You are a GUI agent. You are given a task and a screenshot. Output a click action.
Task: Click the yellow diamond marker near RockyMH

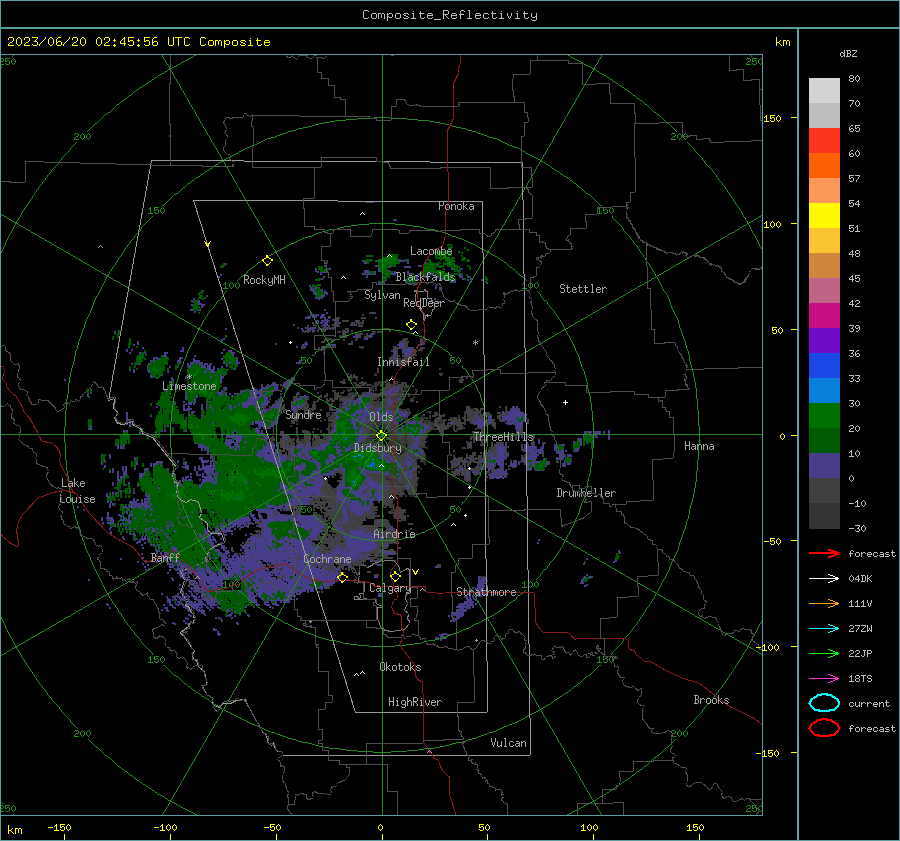click(267, 261)
